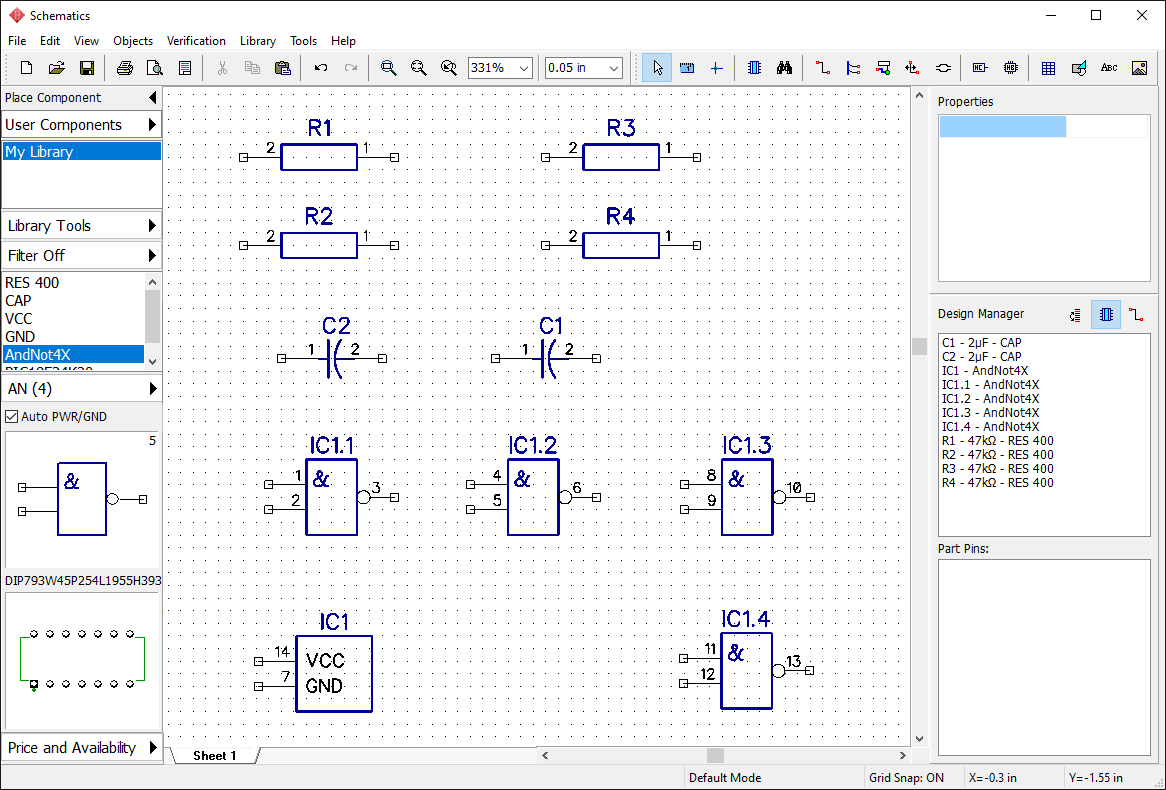Open the Verification menu
This screenshot has width=1166, height=790.
click(x=196, y=41)
